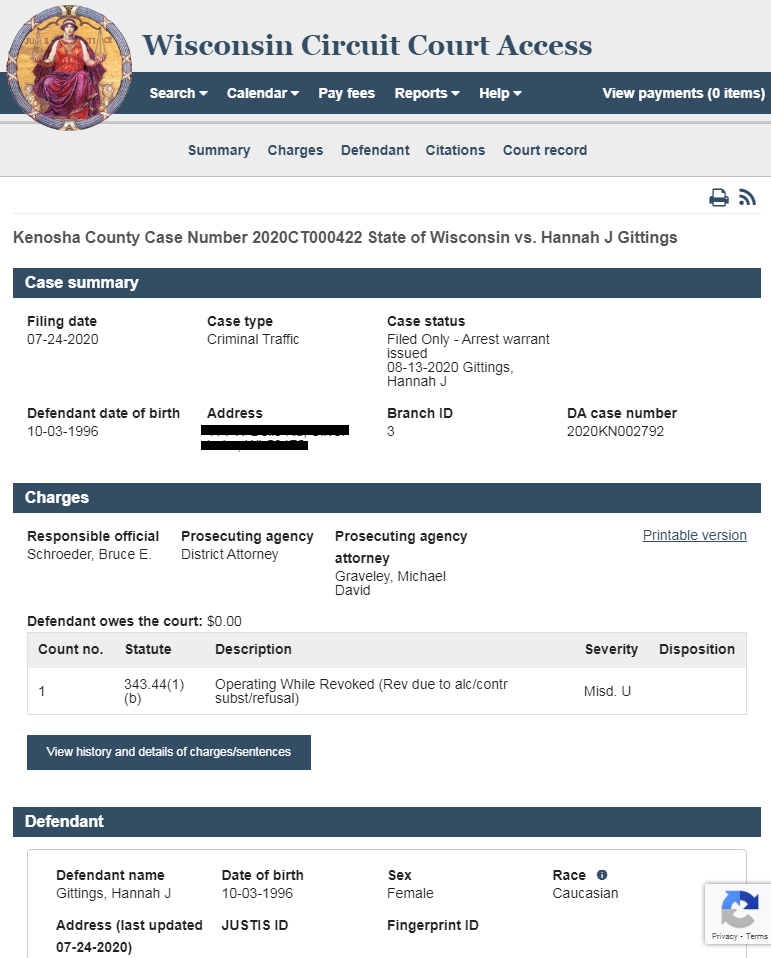Click the Lady Justice seal logo
Viewport: 771px width, 958px height.
(x=68, y=67)
